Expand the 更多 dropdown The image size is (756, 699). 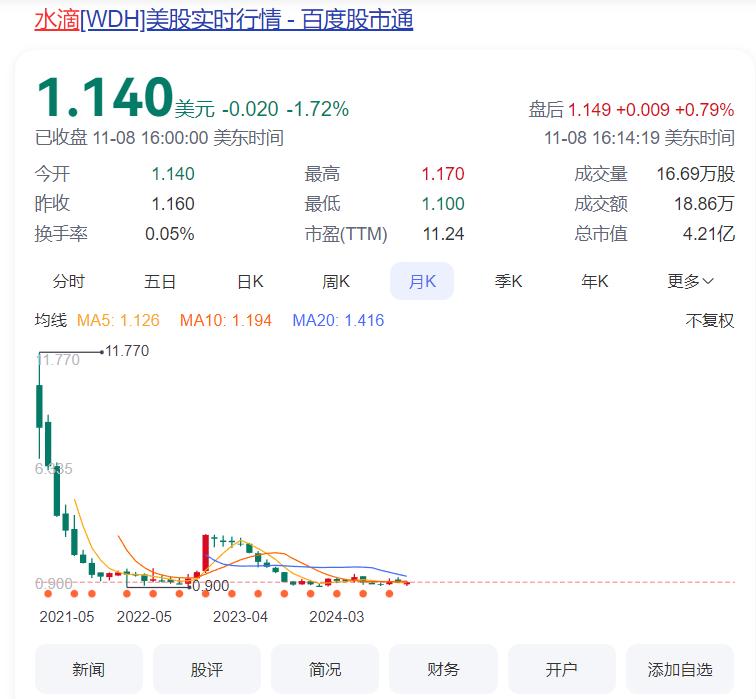(x=690, y=281)
